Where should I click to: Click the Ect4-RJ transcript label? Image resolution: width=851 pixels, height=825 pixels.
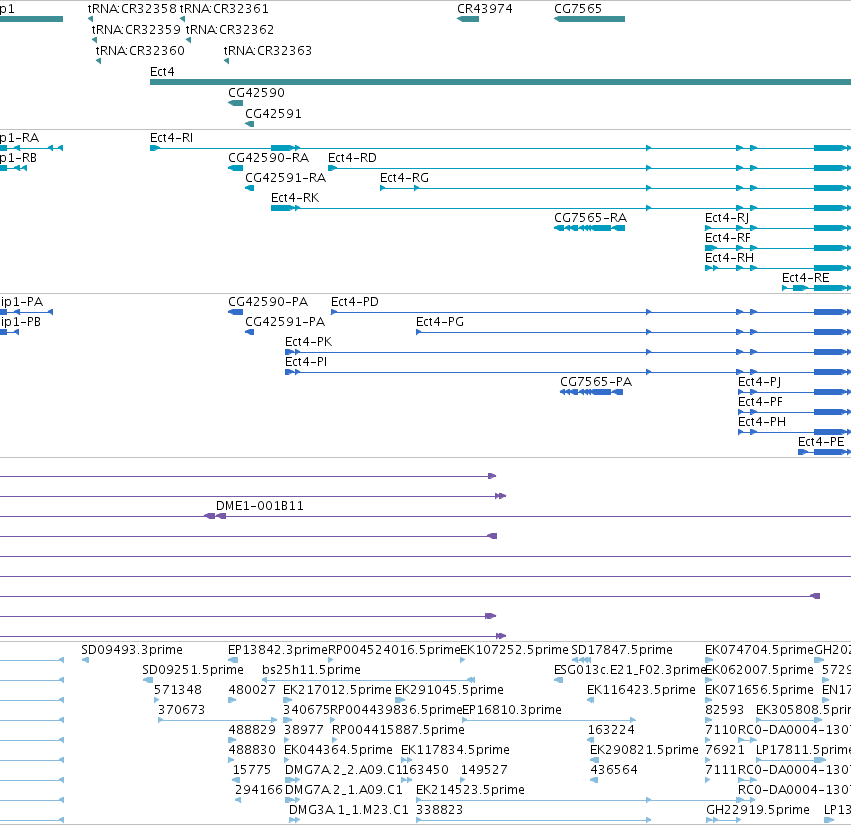coord(727,218)
